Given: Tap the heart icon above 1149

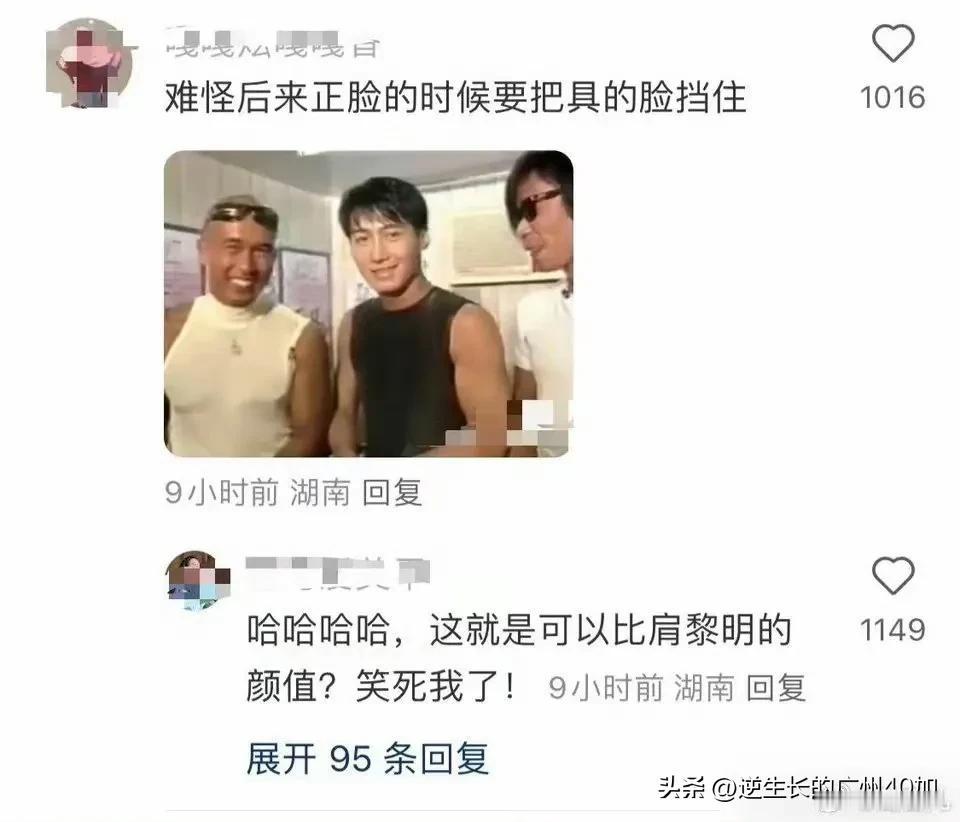Looking at the screenshot, I should pyautogui.click(x=893, y=575).
